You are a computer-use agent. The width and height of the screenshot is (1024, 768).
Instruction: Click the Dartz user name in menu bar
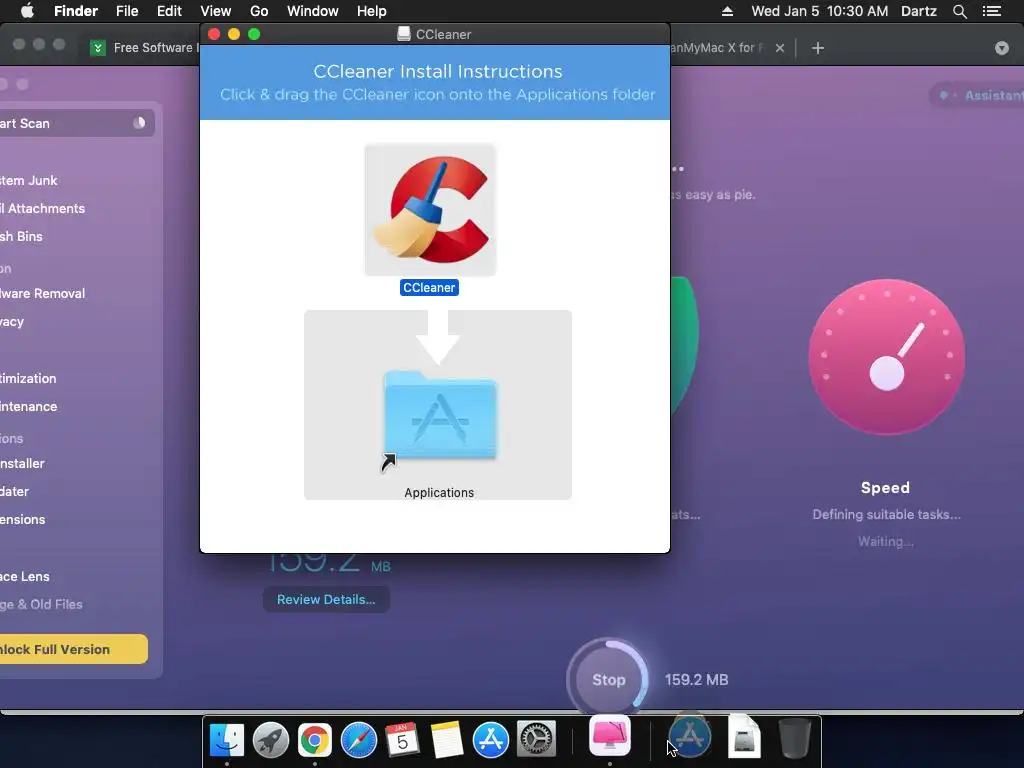[x=919, y=11]
